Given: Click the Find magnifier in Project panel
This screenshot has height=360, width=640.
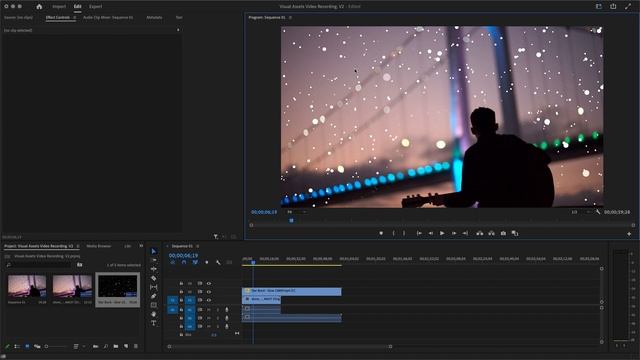Looking at the screenshot, I should click(x=106, y=347).
